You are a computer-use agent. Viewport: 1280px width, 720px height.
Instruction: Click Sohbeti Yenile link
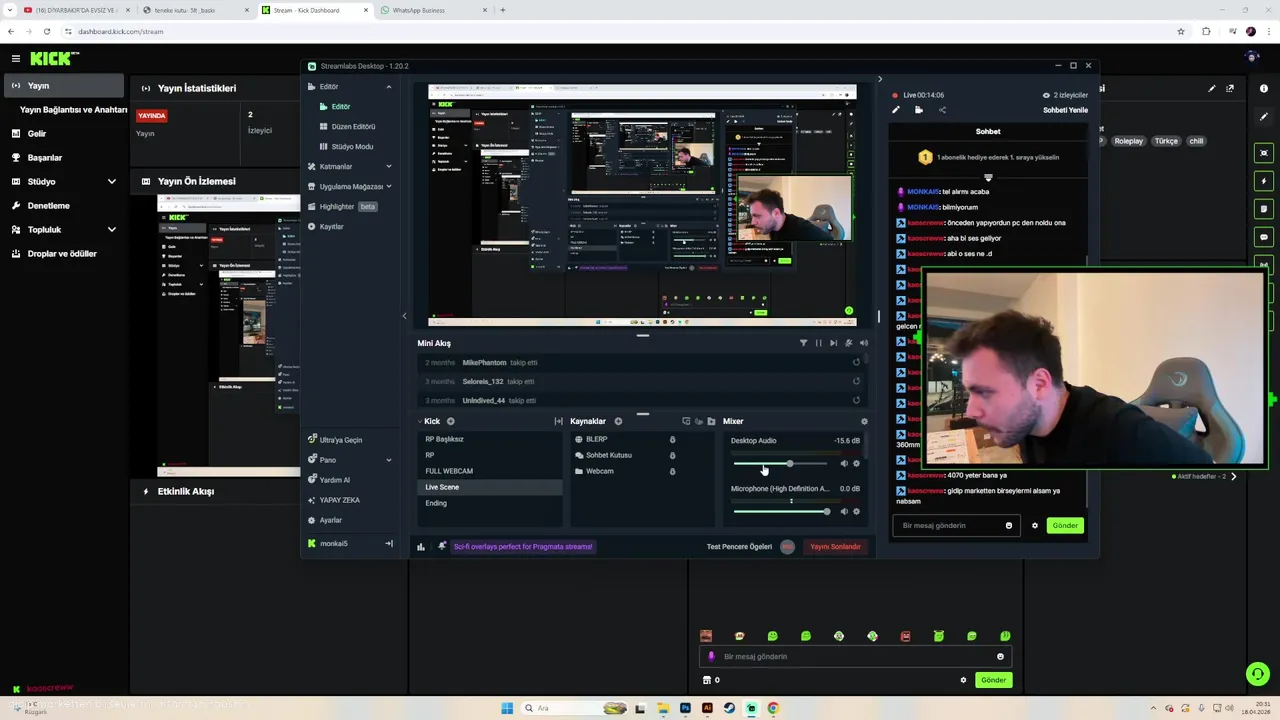[x=1065, y=110]
